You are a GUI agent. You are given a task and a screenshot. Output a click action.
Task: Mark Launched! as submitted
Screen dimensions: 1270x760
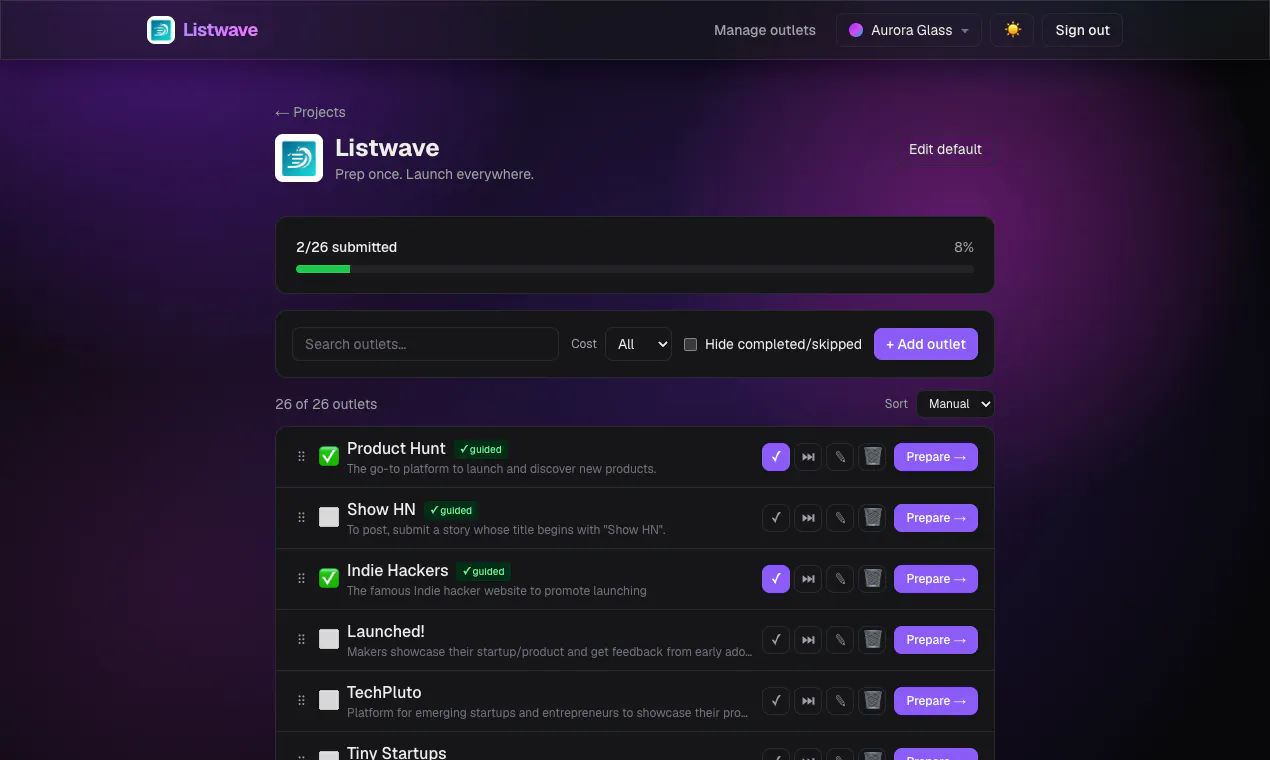point(776,640)
